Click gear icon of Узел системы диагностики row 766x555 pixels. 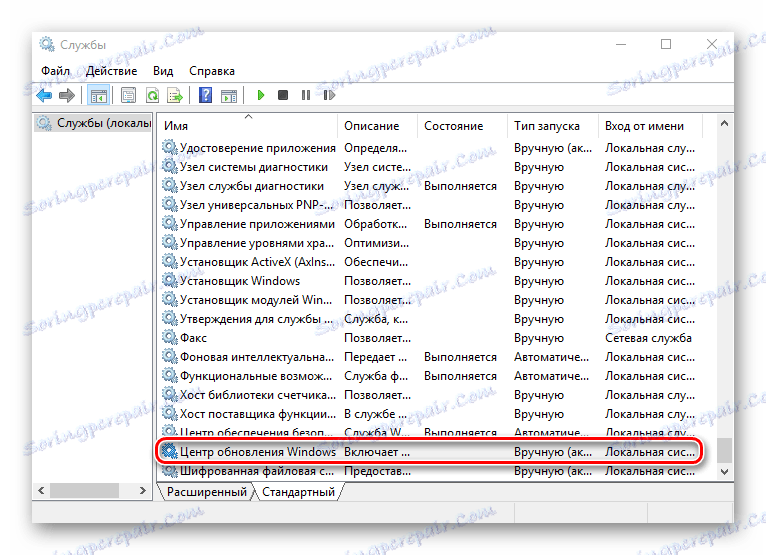coord(170,166)
